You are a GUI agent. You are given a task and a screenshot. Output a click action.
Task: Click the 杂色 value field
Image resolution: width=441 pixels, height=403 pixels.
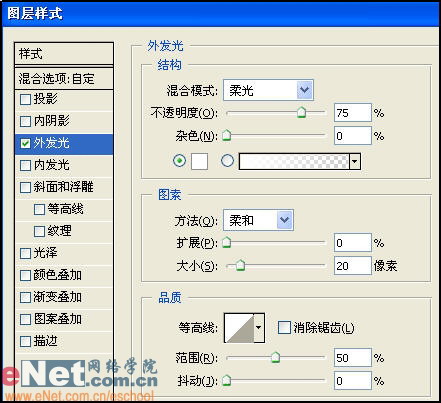[x=353, y=135]
